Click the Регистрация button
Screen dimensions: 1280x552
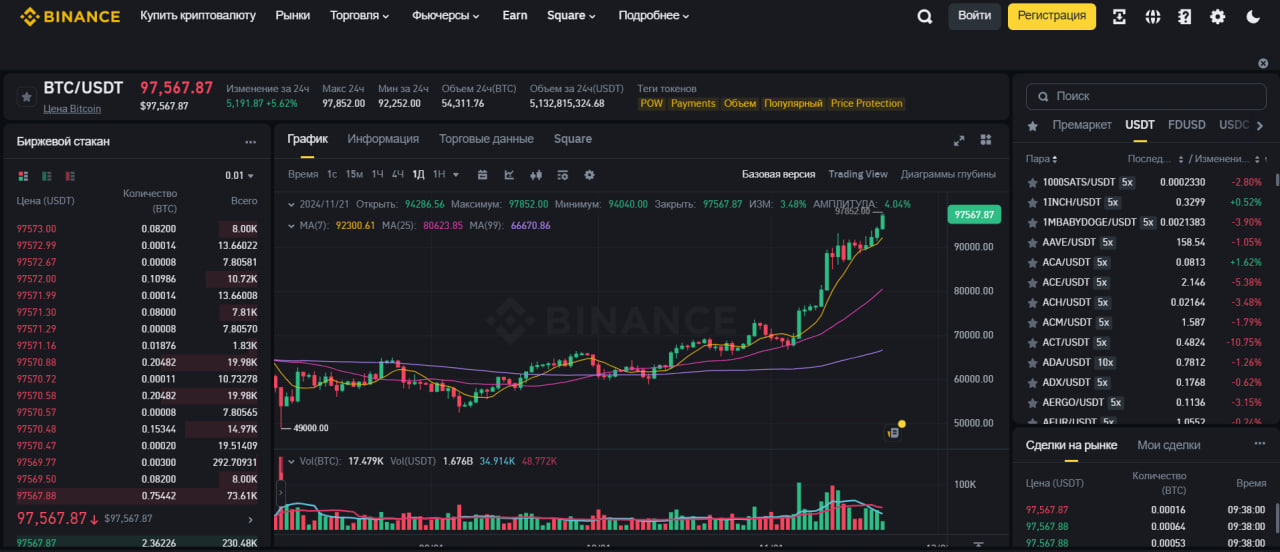click(1052, 16)
